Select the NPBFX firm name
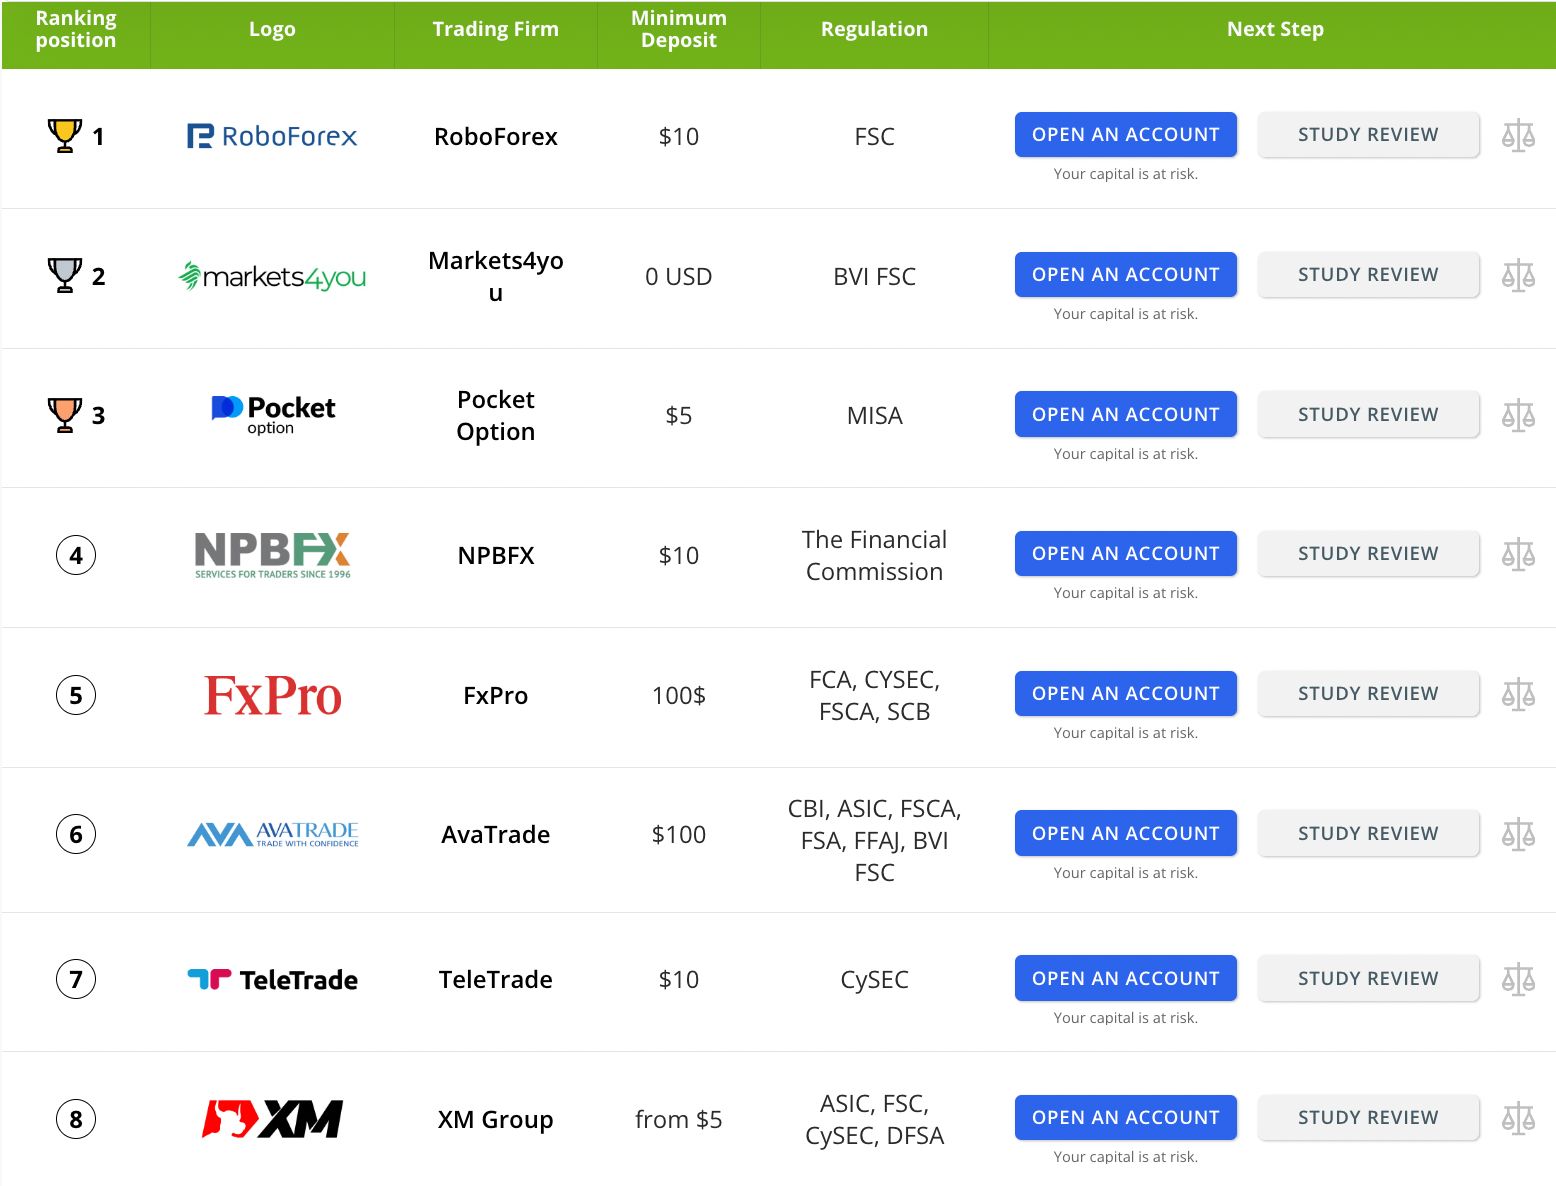Screen dimensions: 1556x1186 pyautogui.click(x=495, y=555)
